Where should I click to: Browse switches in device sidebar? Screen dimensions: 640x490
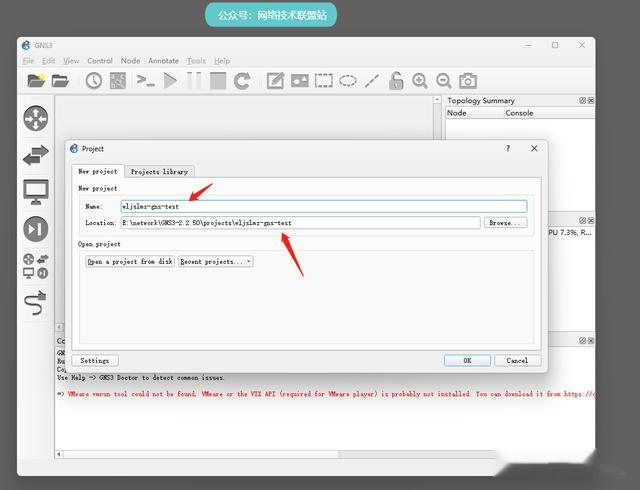pos(36,155)
